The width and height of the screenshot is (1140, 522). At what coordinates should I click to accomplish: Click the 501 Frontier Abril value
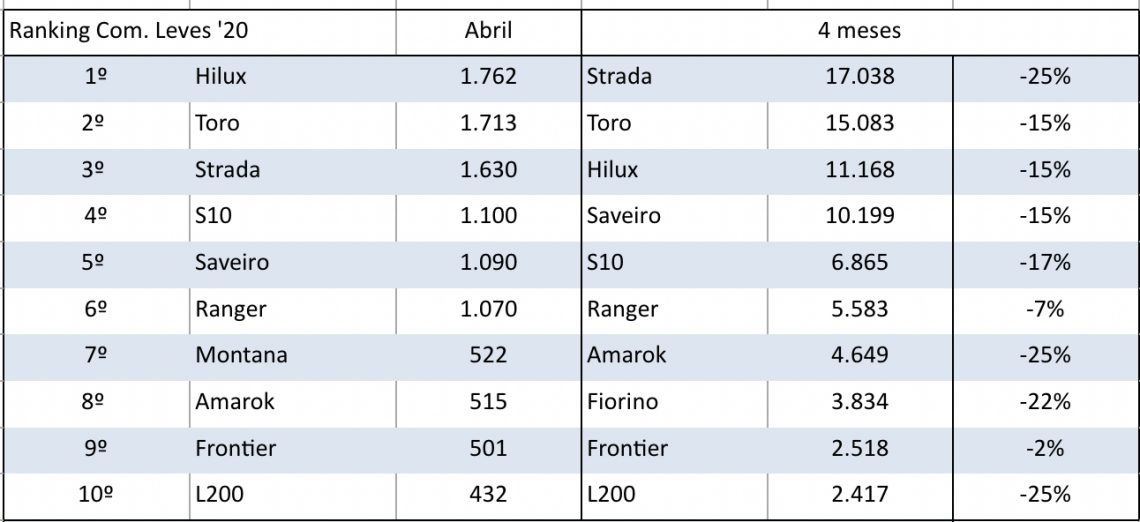(x=488, y=448)
